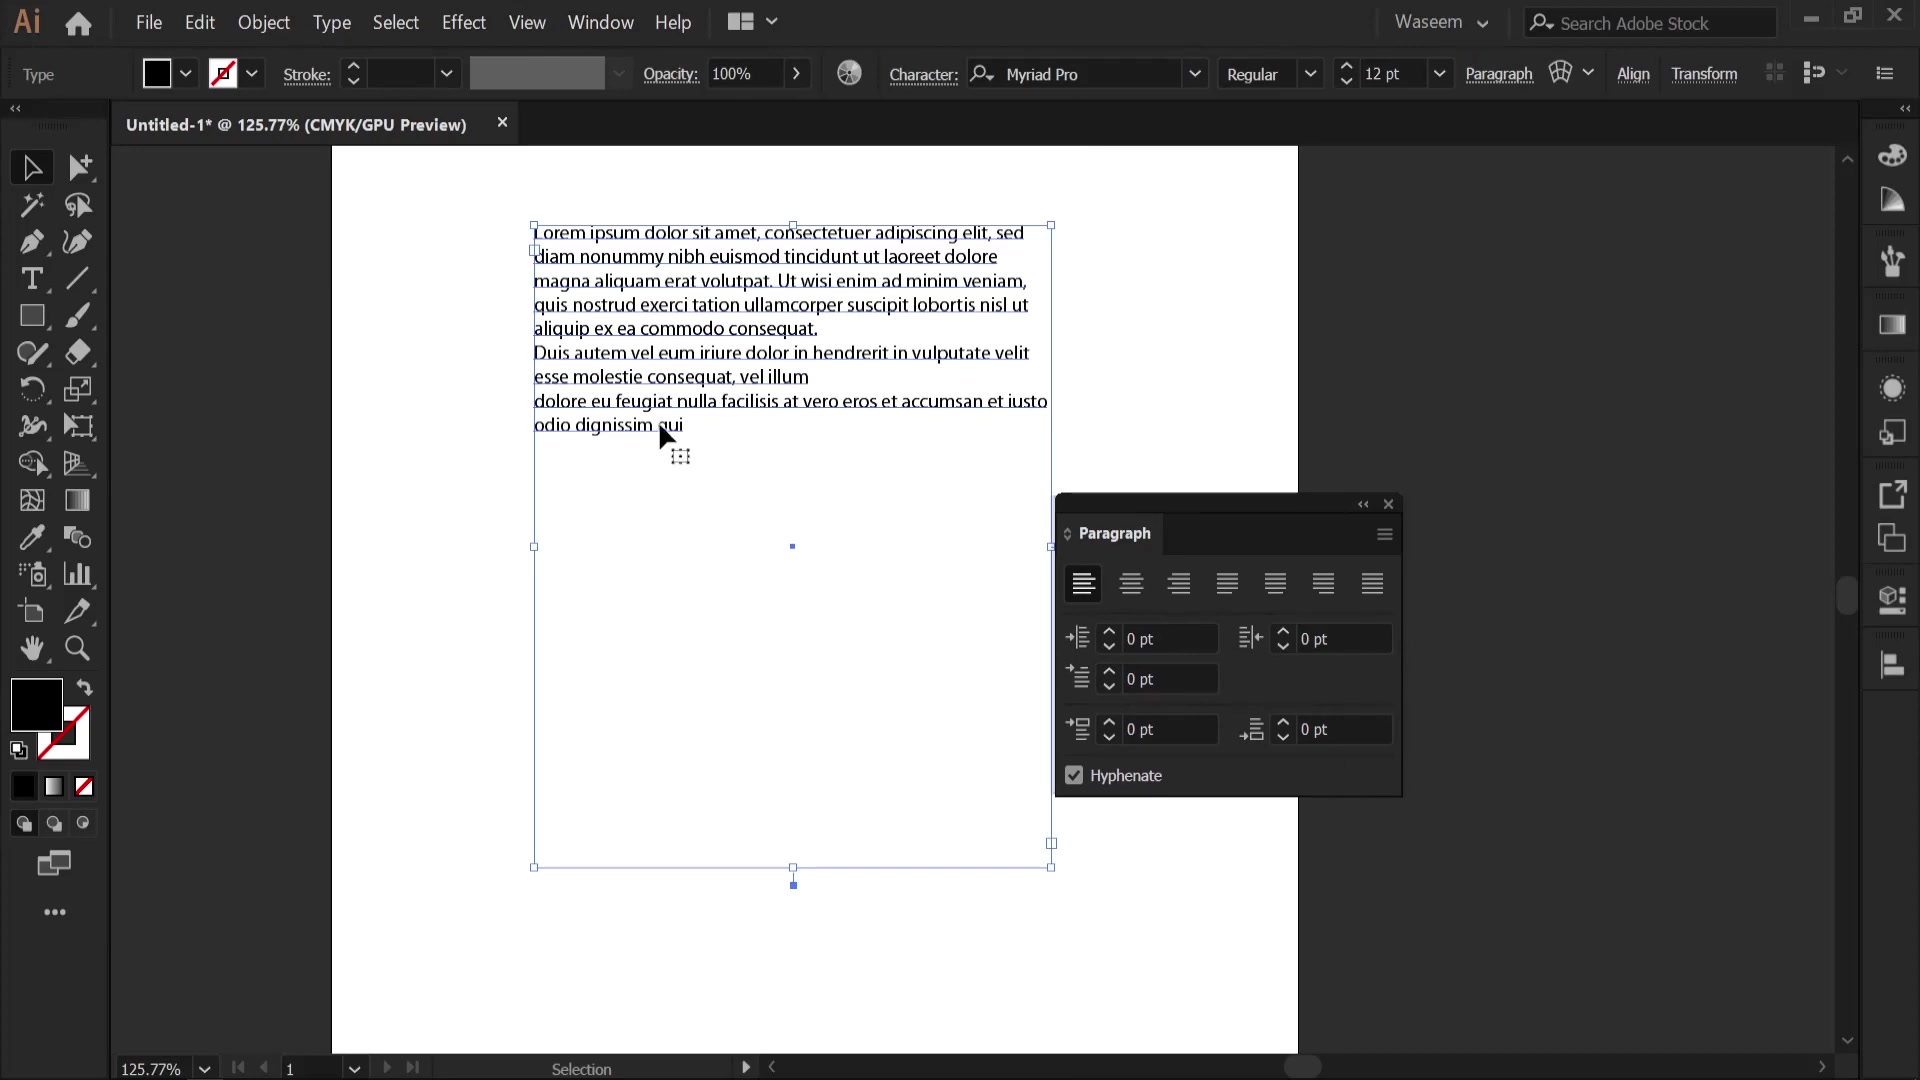Grab the Zoom tool
1920x1080 pixels.
(77, 650)
